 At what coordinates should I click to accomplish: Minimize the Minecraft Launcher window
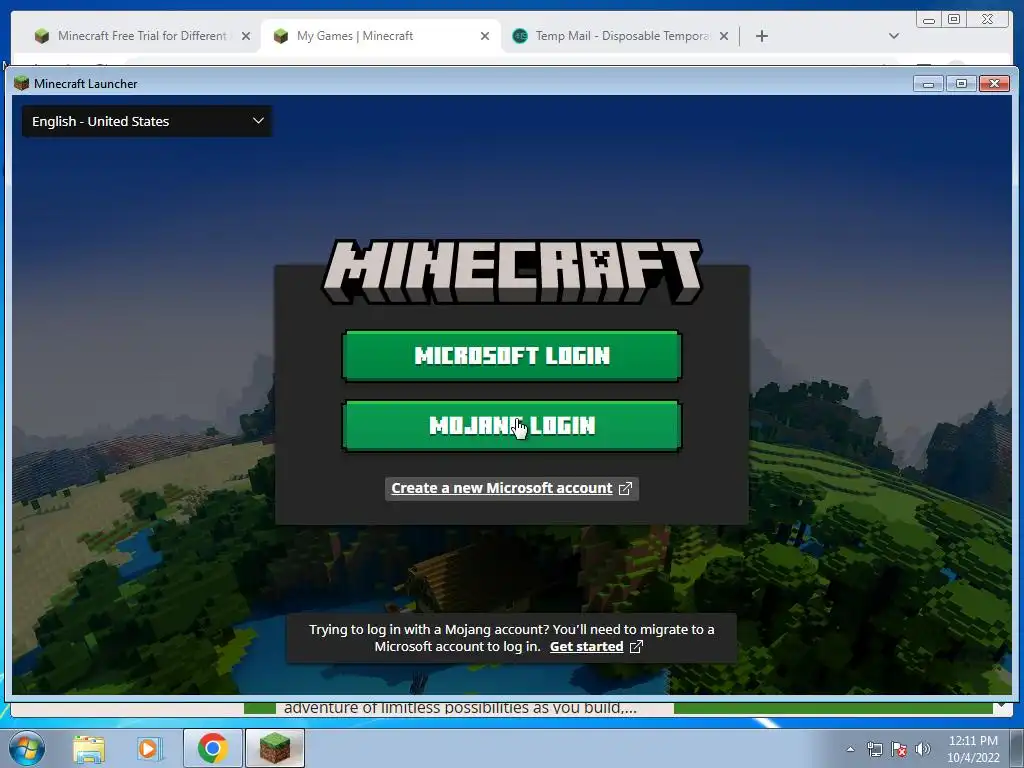(x=928, y=84)
